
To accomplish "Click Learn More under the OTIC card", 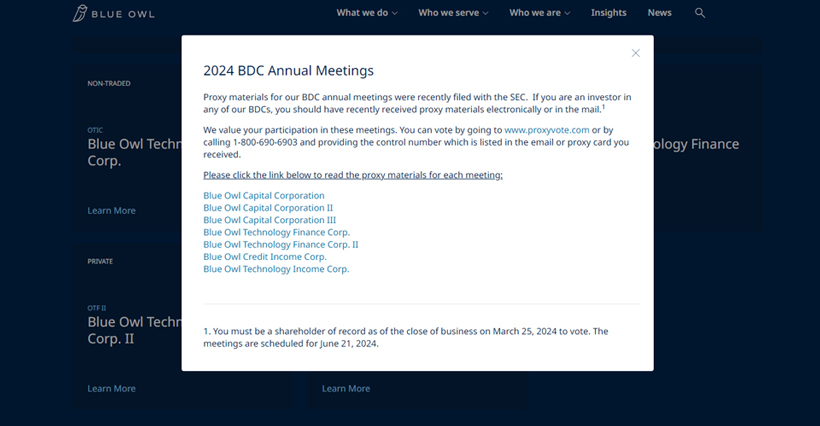I will [x=111, y=211].
